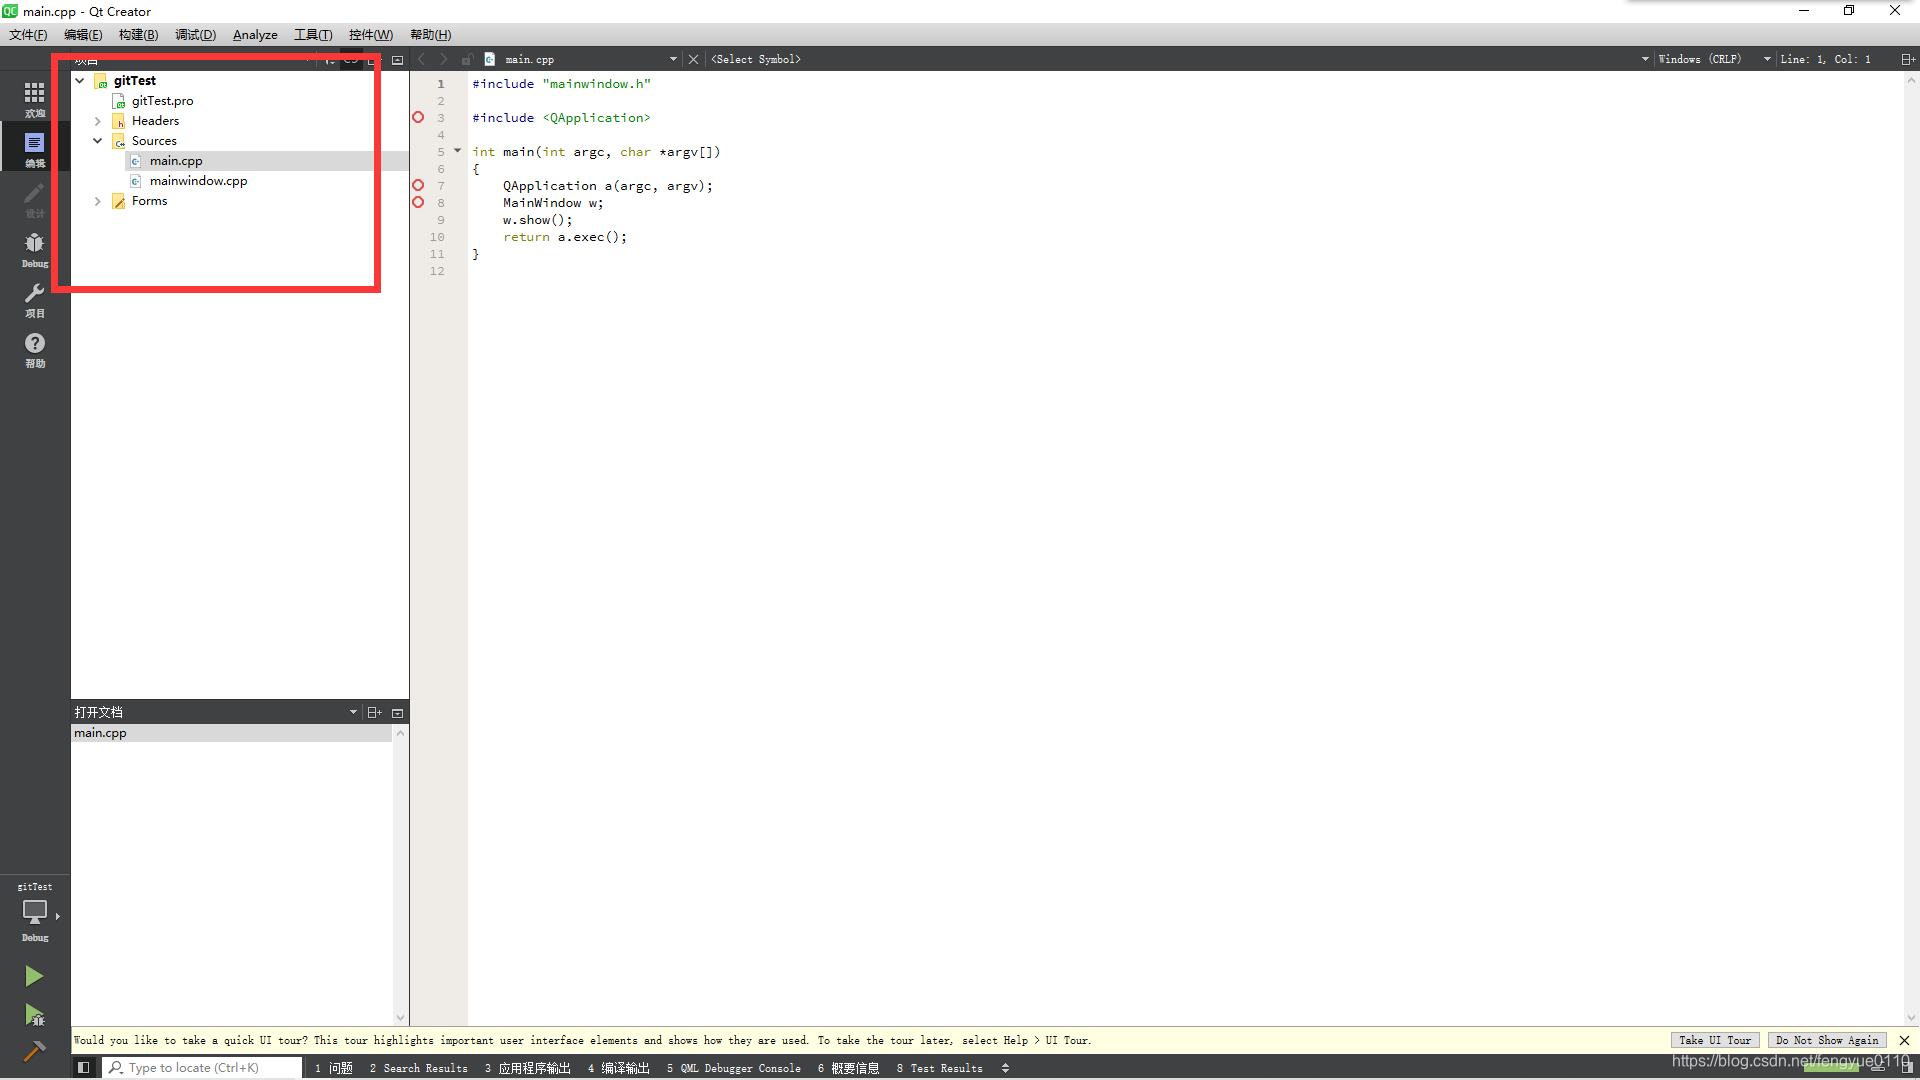This screenshot has width=1920, height=1080.
Task: Open mainwindow.cpp in the project tree
Action: [x=198, y=181]
